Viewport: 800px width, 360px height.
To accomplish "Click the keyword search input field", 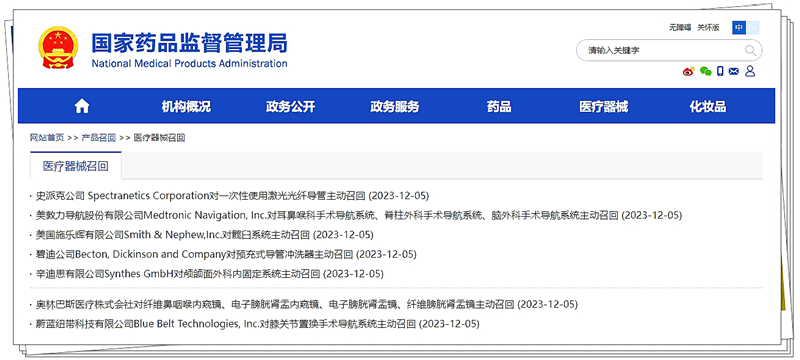I will pyautogui.click(x=669, y=50).
